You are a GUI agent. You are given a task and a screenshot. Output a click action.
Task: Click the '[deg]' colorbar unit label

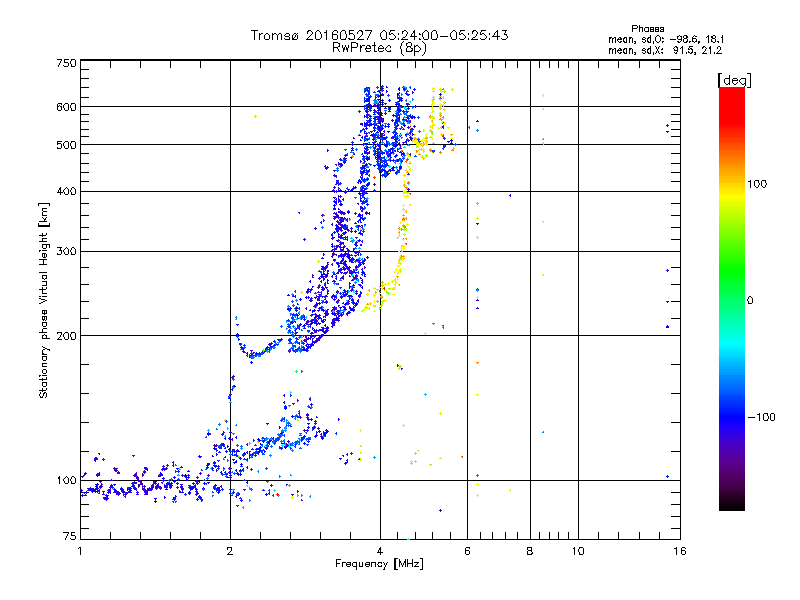(734, 80)
